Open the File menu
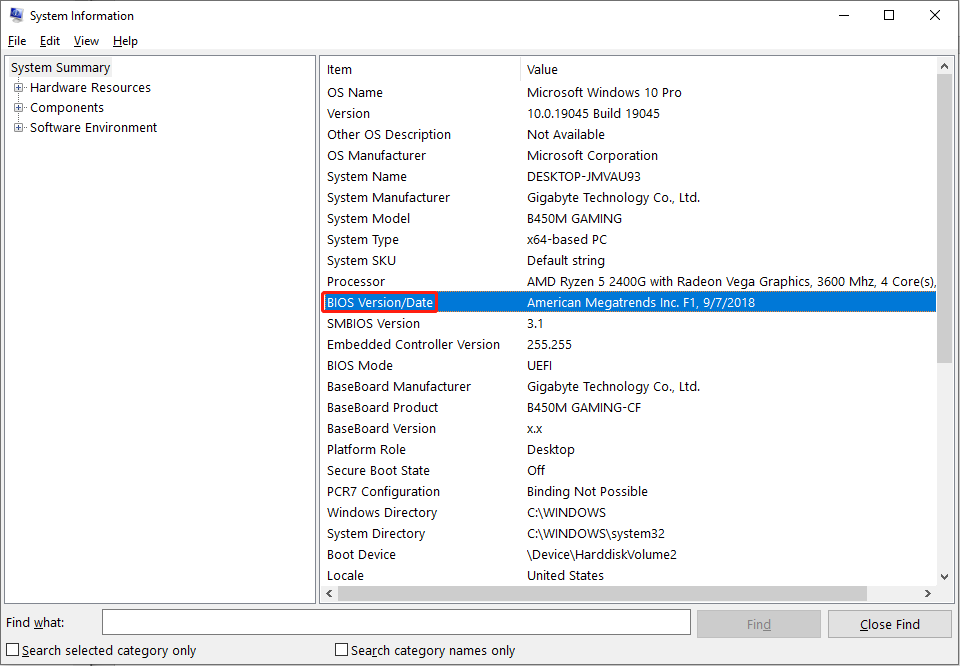Viewport: 960px width, 666px height. pos(16,41)
